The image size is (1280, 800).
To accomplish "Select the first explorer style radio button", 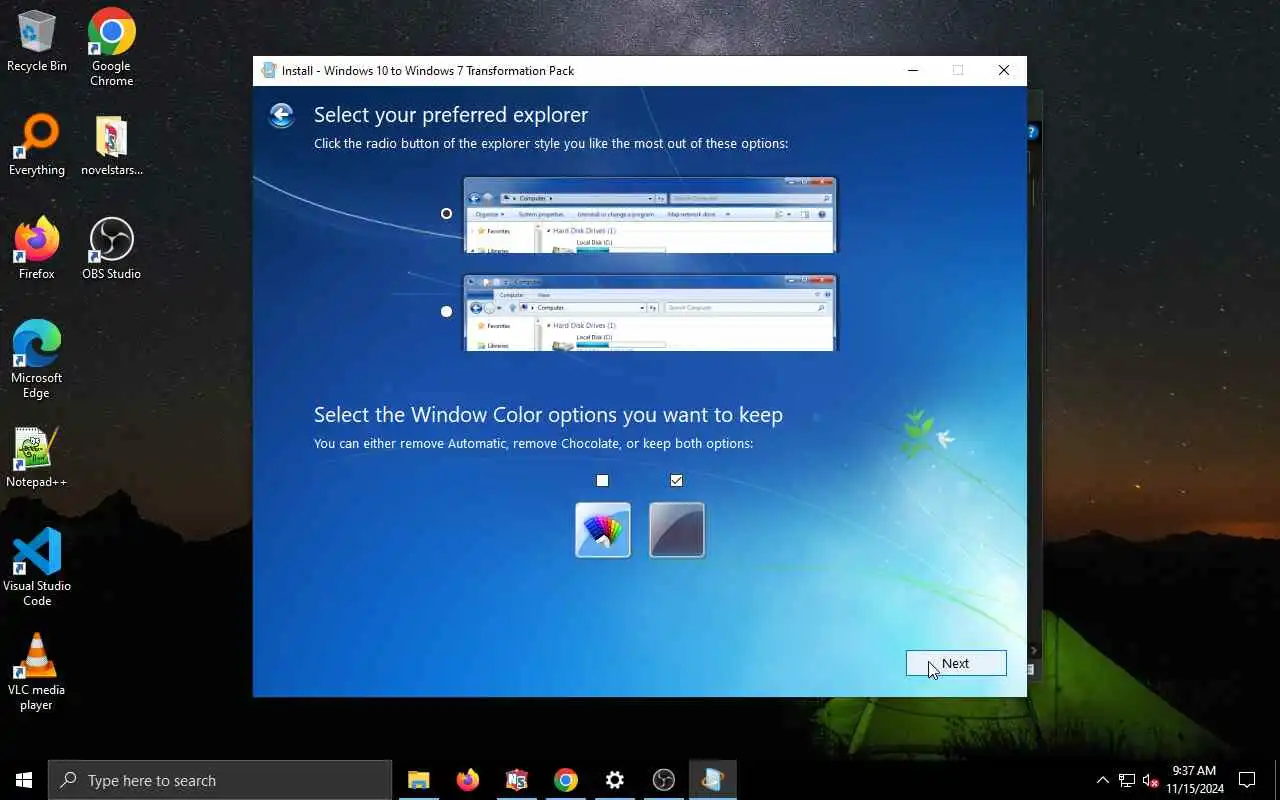I will [x=446, y=213].
